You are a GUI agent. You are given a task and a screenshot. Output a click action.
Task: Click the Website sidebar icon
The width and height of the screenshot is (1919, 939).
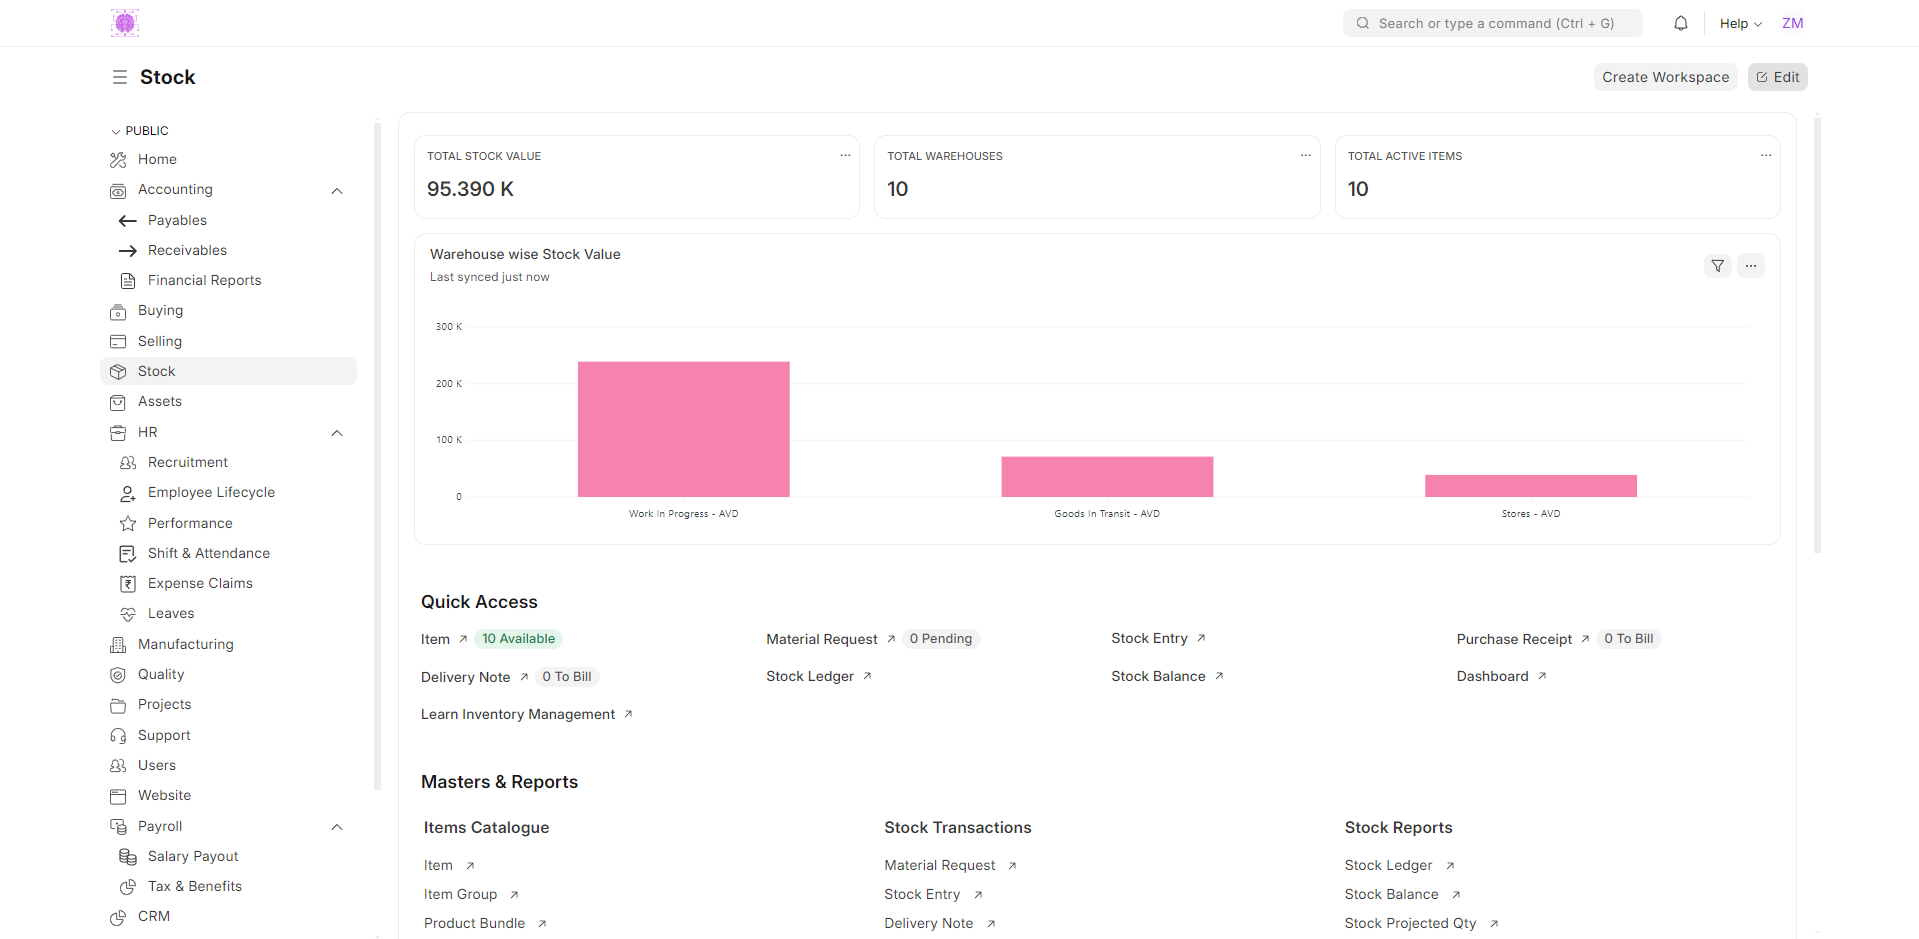(118, 796)
